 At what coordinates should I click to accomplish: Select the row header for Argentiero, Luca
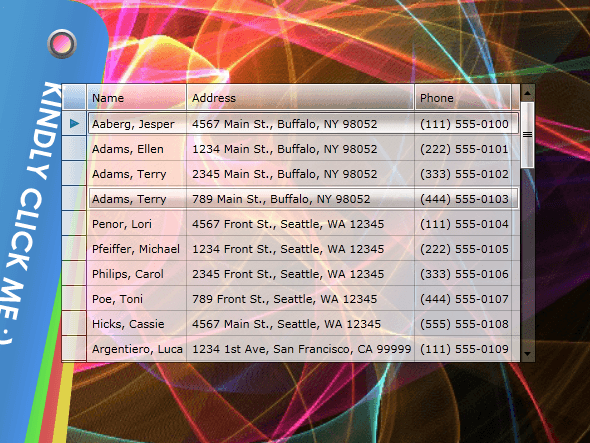[74, 349]
